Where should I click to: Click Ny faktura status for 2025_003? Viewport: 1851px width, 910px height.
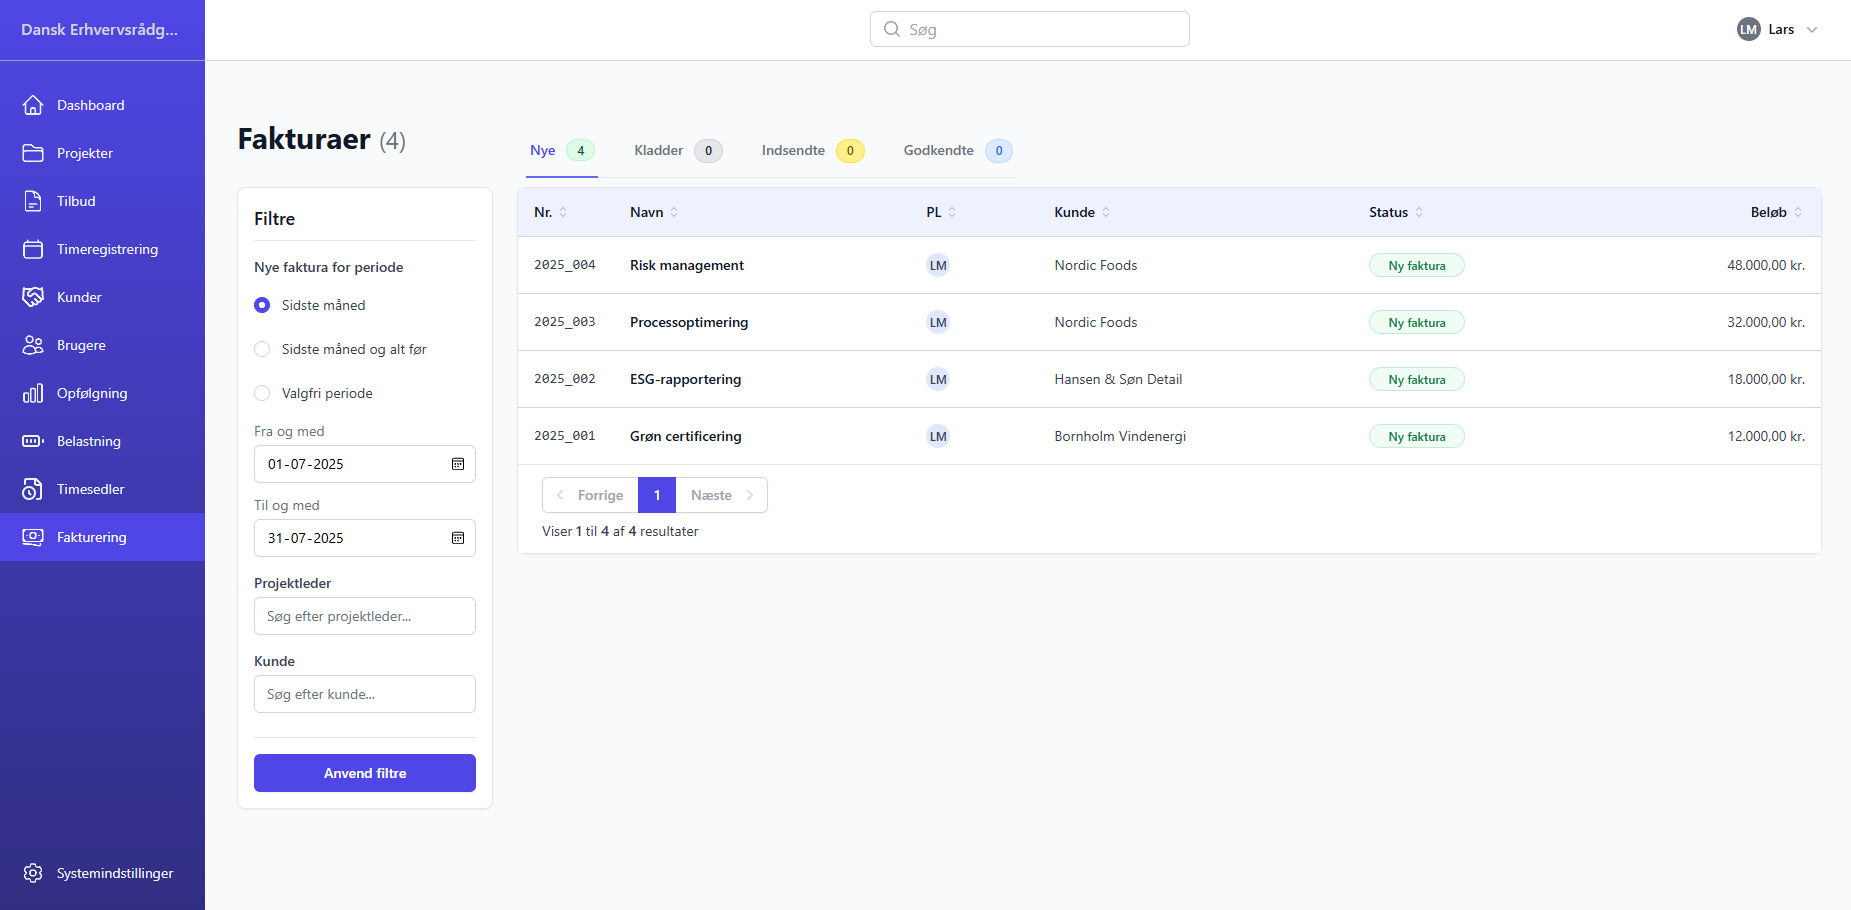[1417, 322]
